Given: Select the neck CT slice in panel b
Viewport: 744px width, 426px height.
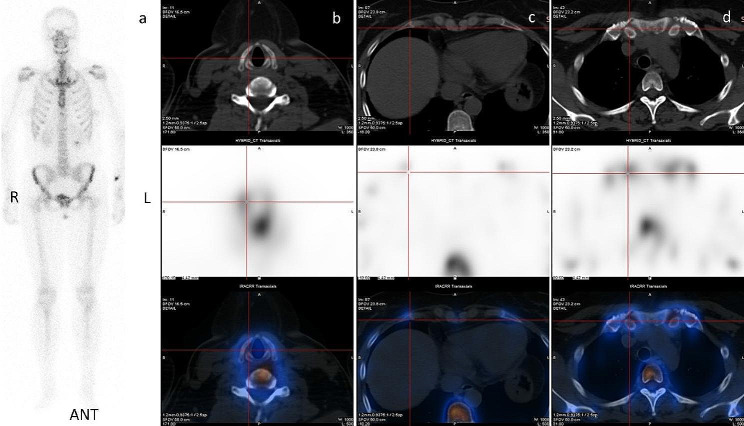Looking at the screenshot, I should click(257, 70).
